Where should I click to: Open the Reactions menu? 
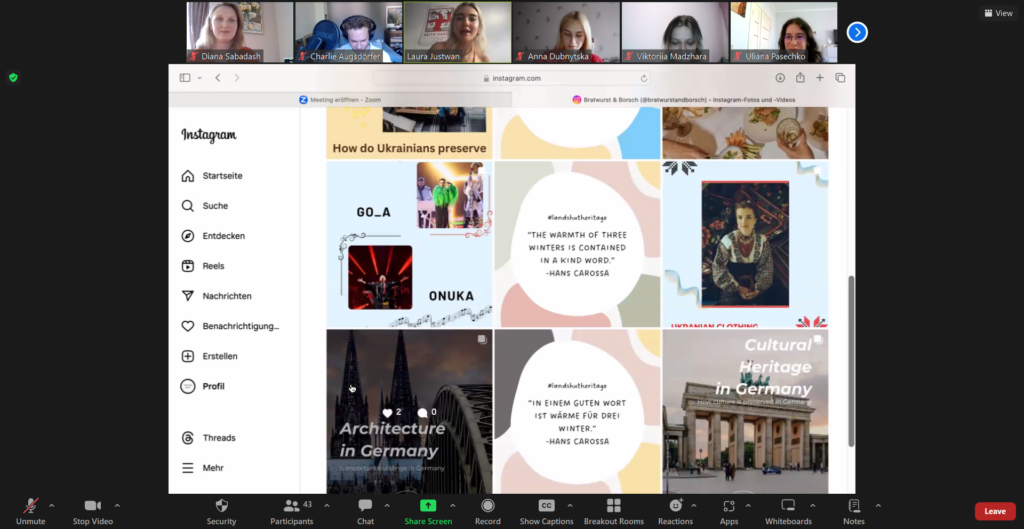coord(675,510)
